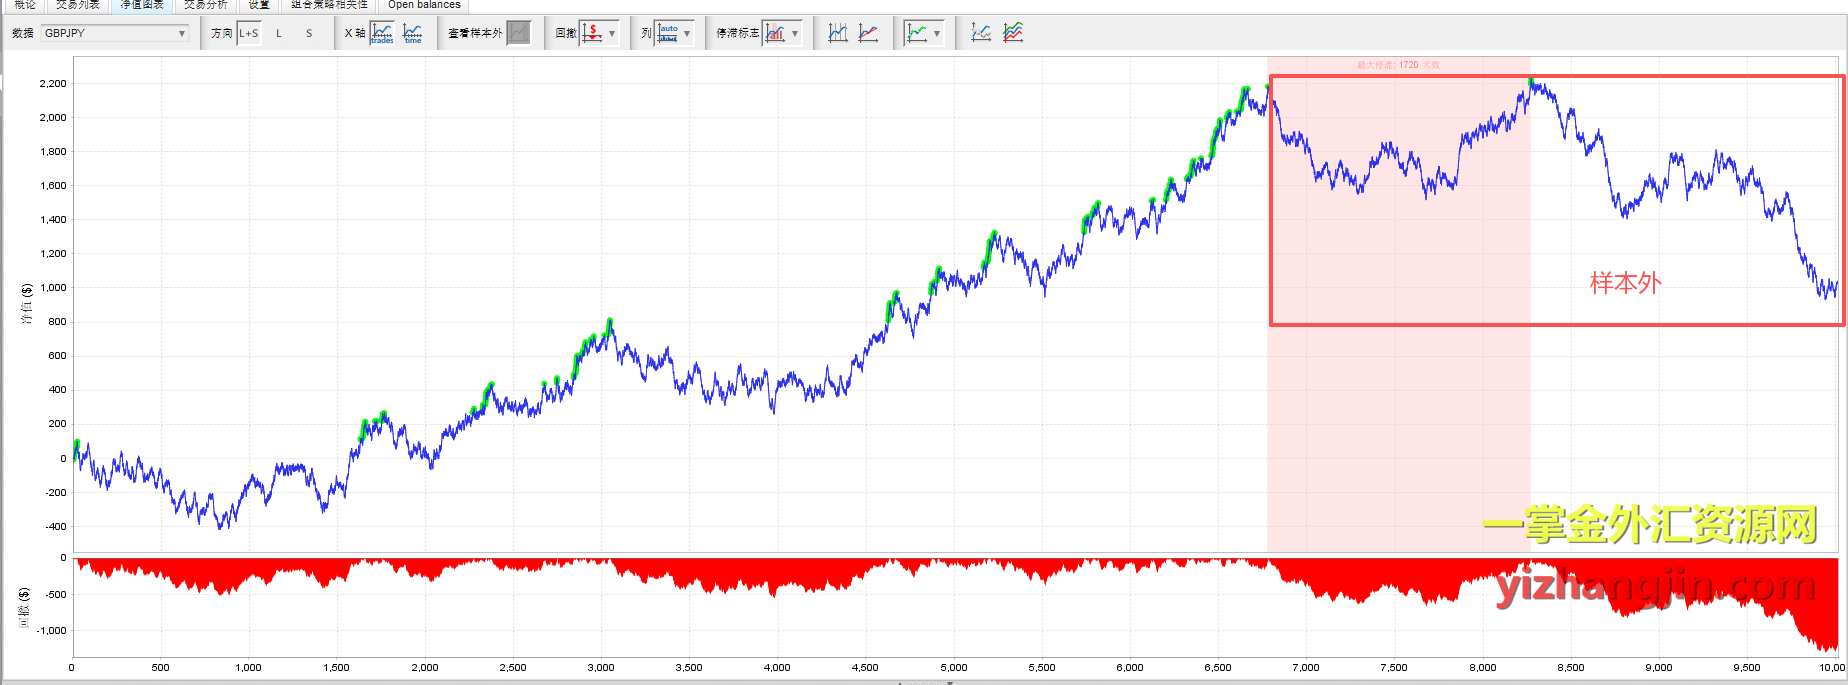Set X axis to time mode
Image resolution: width=1848 pixels, height=685 pixels.
point(412,33)
